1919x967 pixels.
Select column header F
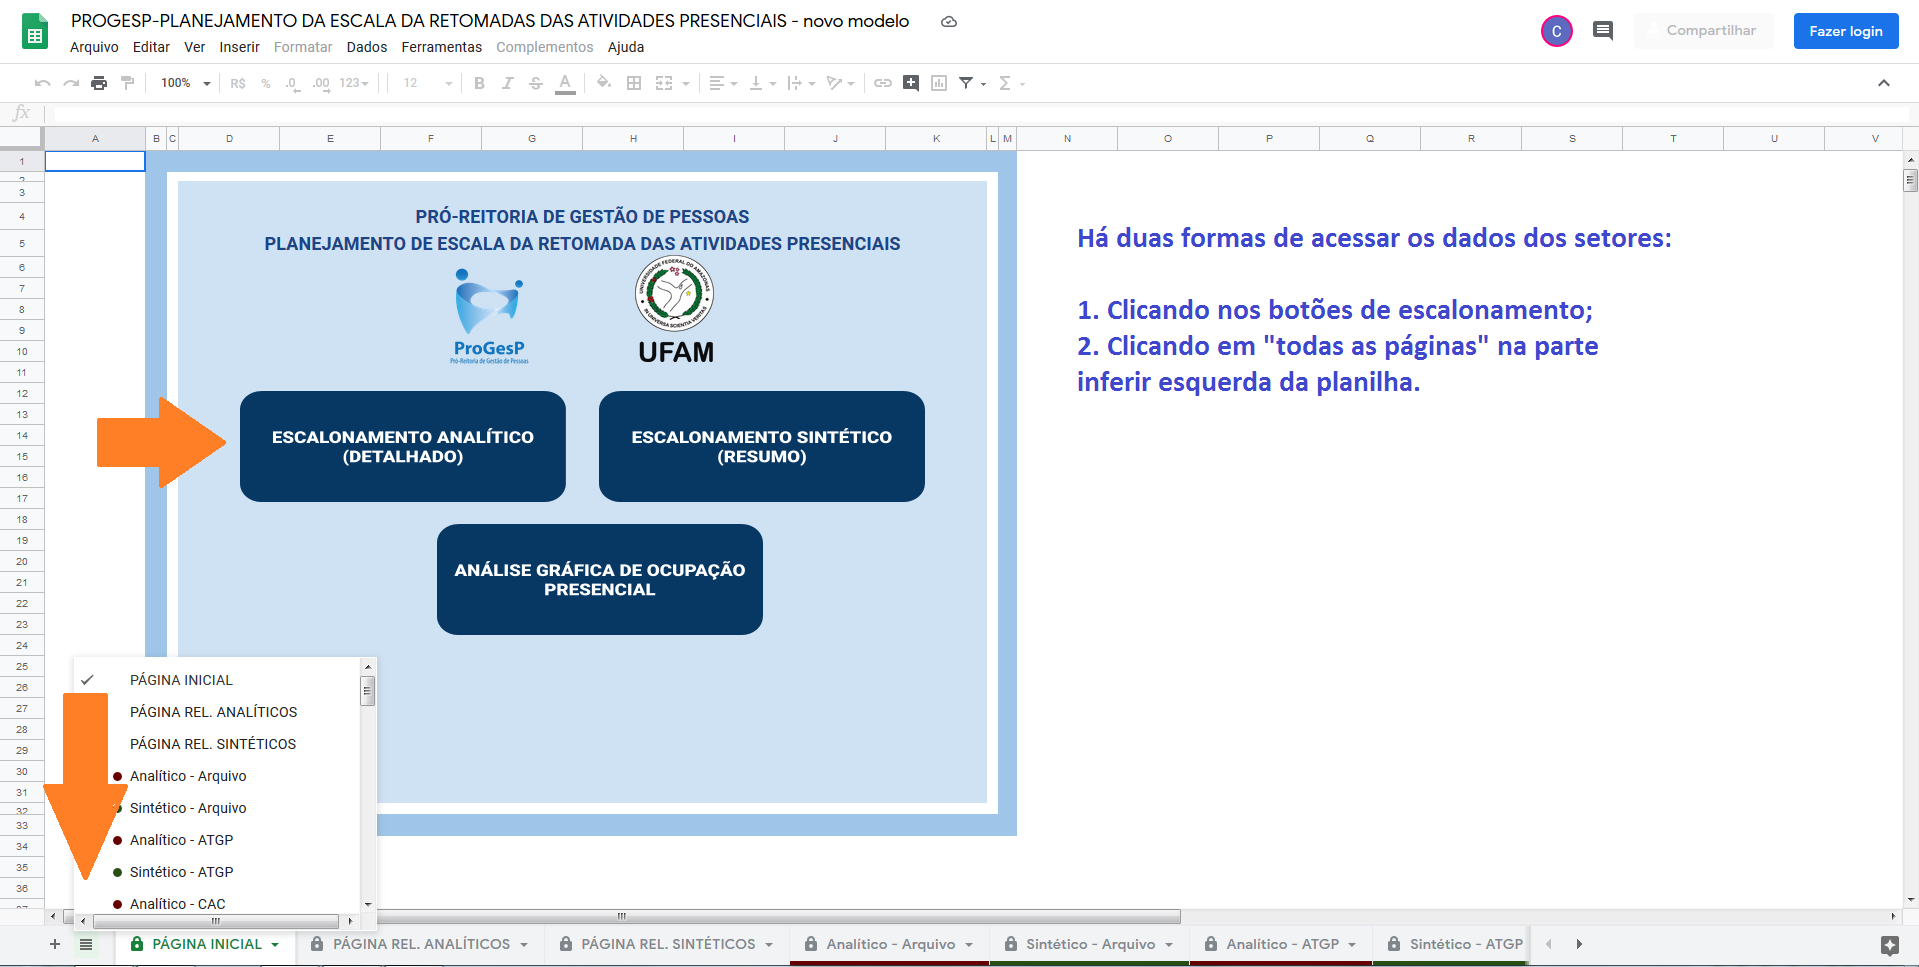(x=431, y=138)
